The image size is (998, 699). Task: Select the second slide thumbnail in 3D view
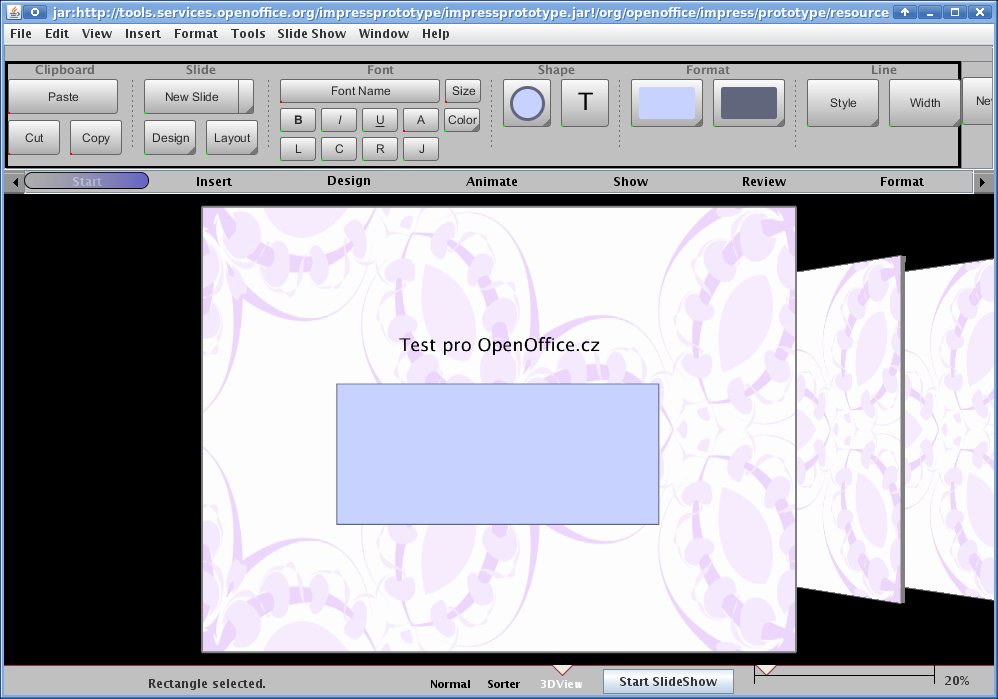click(x=851, y=428)
